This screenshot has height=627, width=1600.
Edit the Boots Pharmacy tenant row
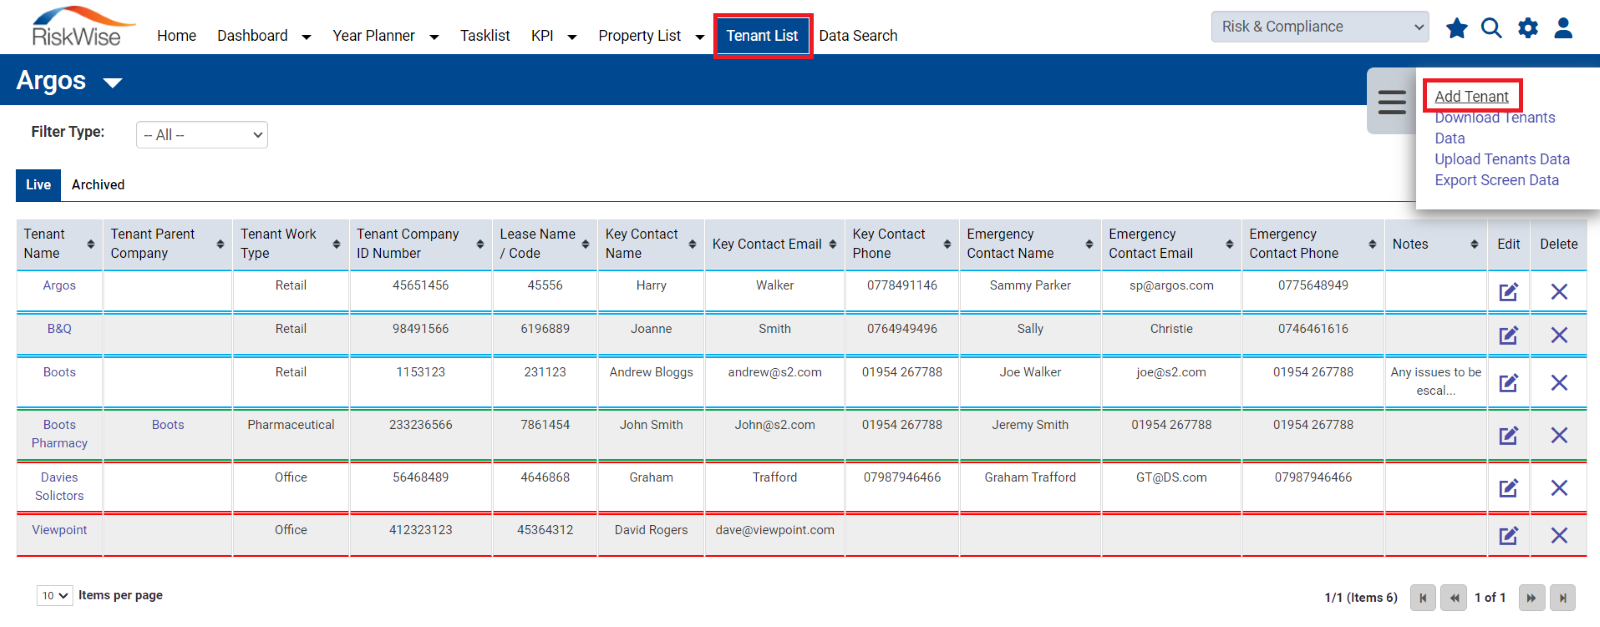point(1508,435)
